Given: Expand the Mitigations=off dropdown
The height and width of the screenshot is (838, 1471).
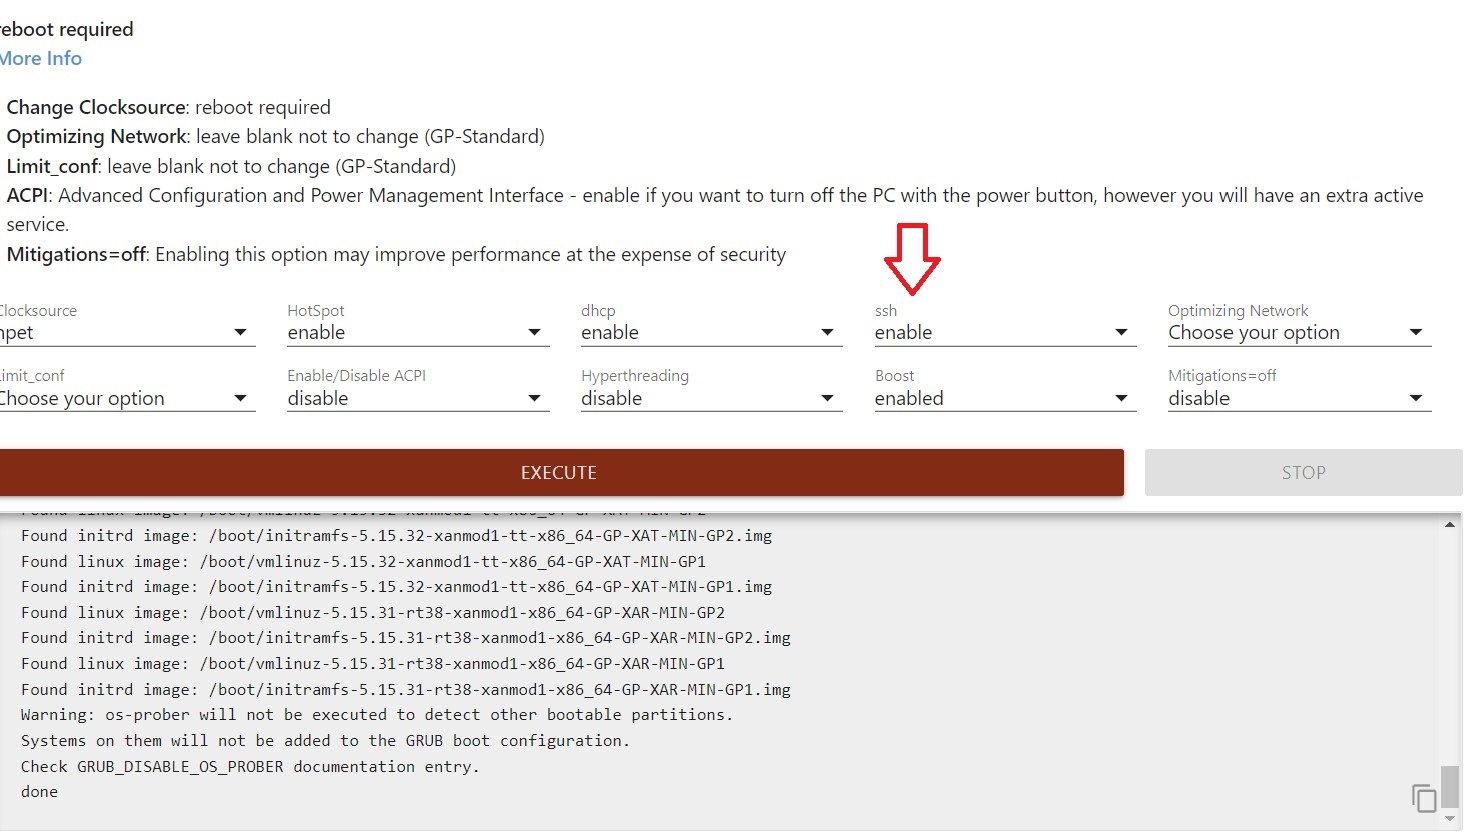Looking at the screenshot, I should click(1298, 399).
